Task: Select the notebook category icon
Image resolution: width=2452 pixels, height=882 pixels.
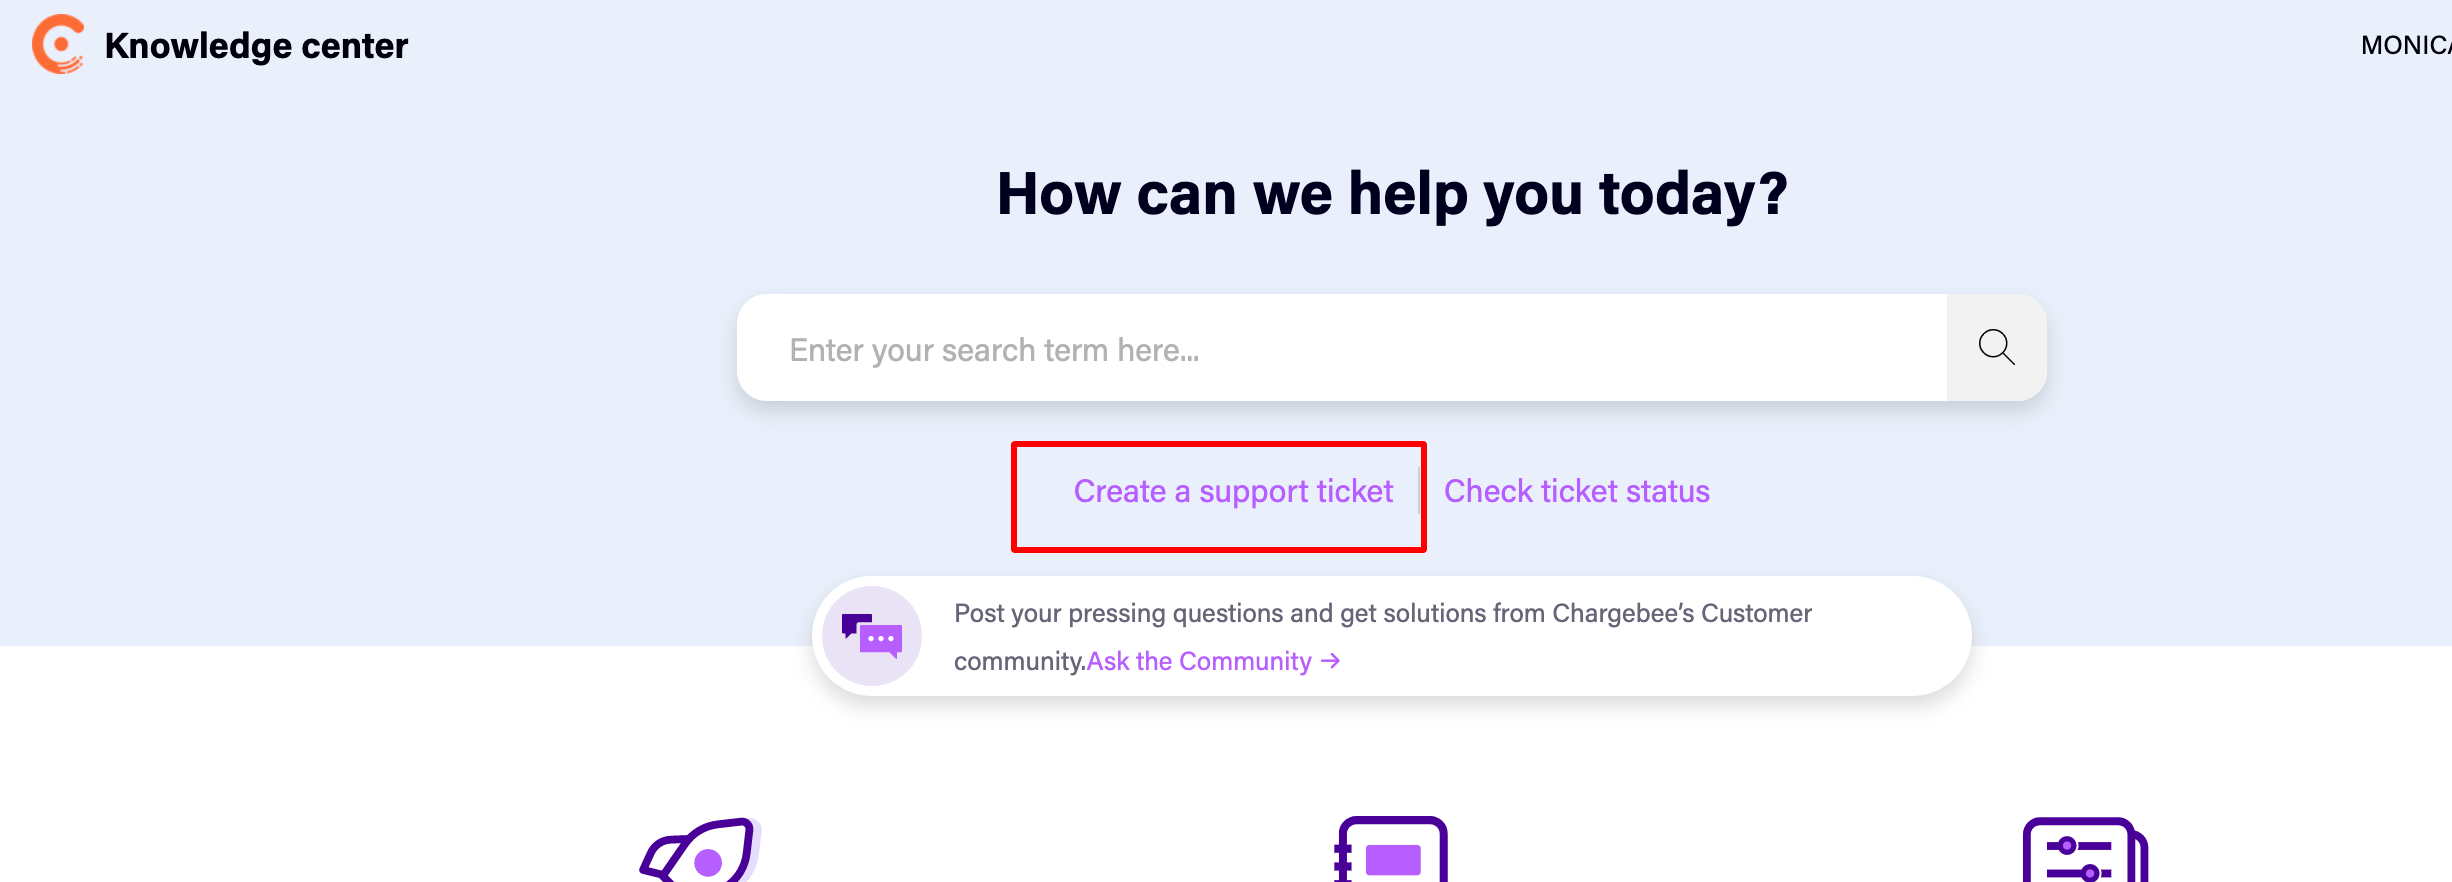Action: [x=1391, y=850]
